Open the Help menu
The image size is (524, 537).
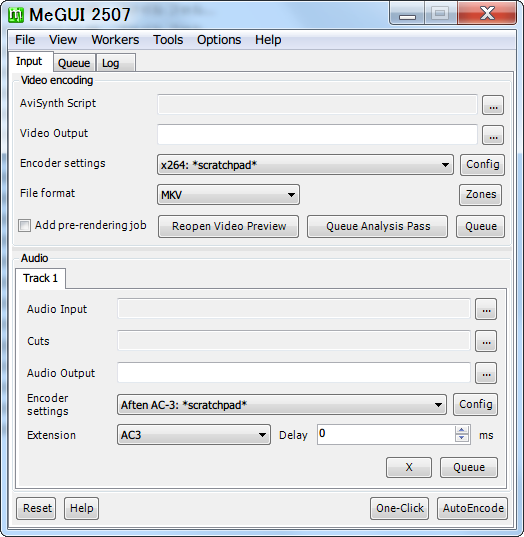268,40
